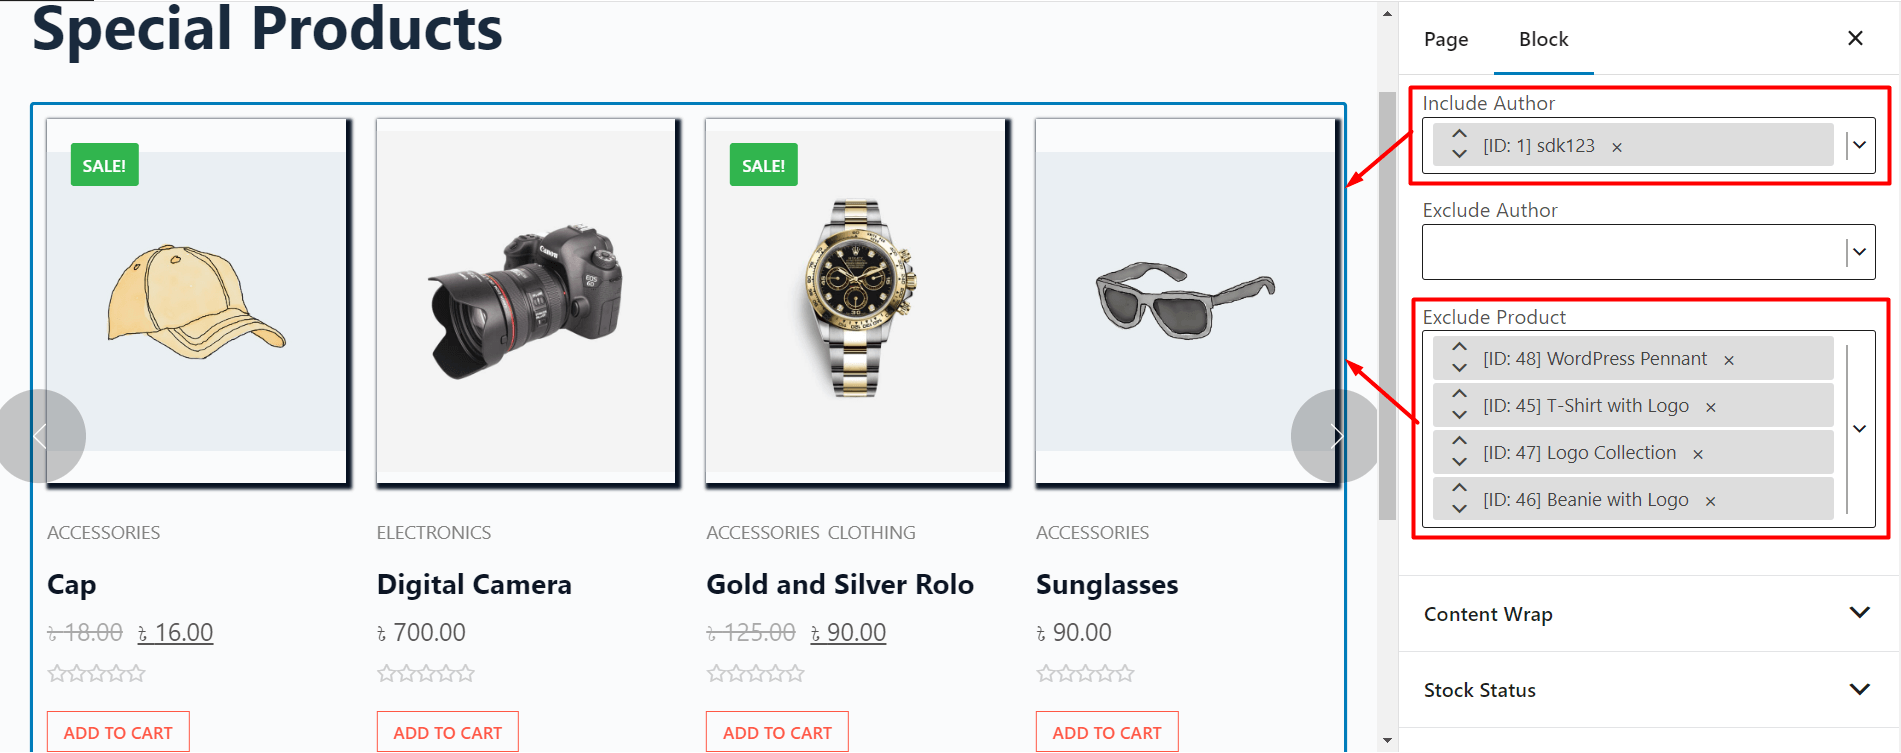Remove WordPress Pennant from Exclude Product list

click(x=1729, y=358)
